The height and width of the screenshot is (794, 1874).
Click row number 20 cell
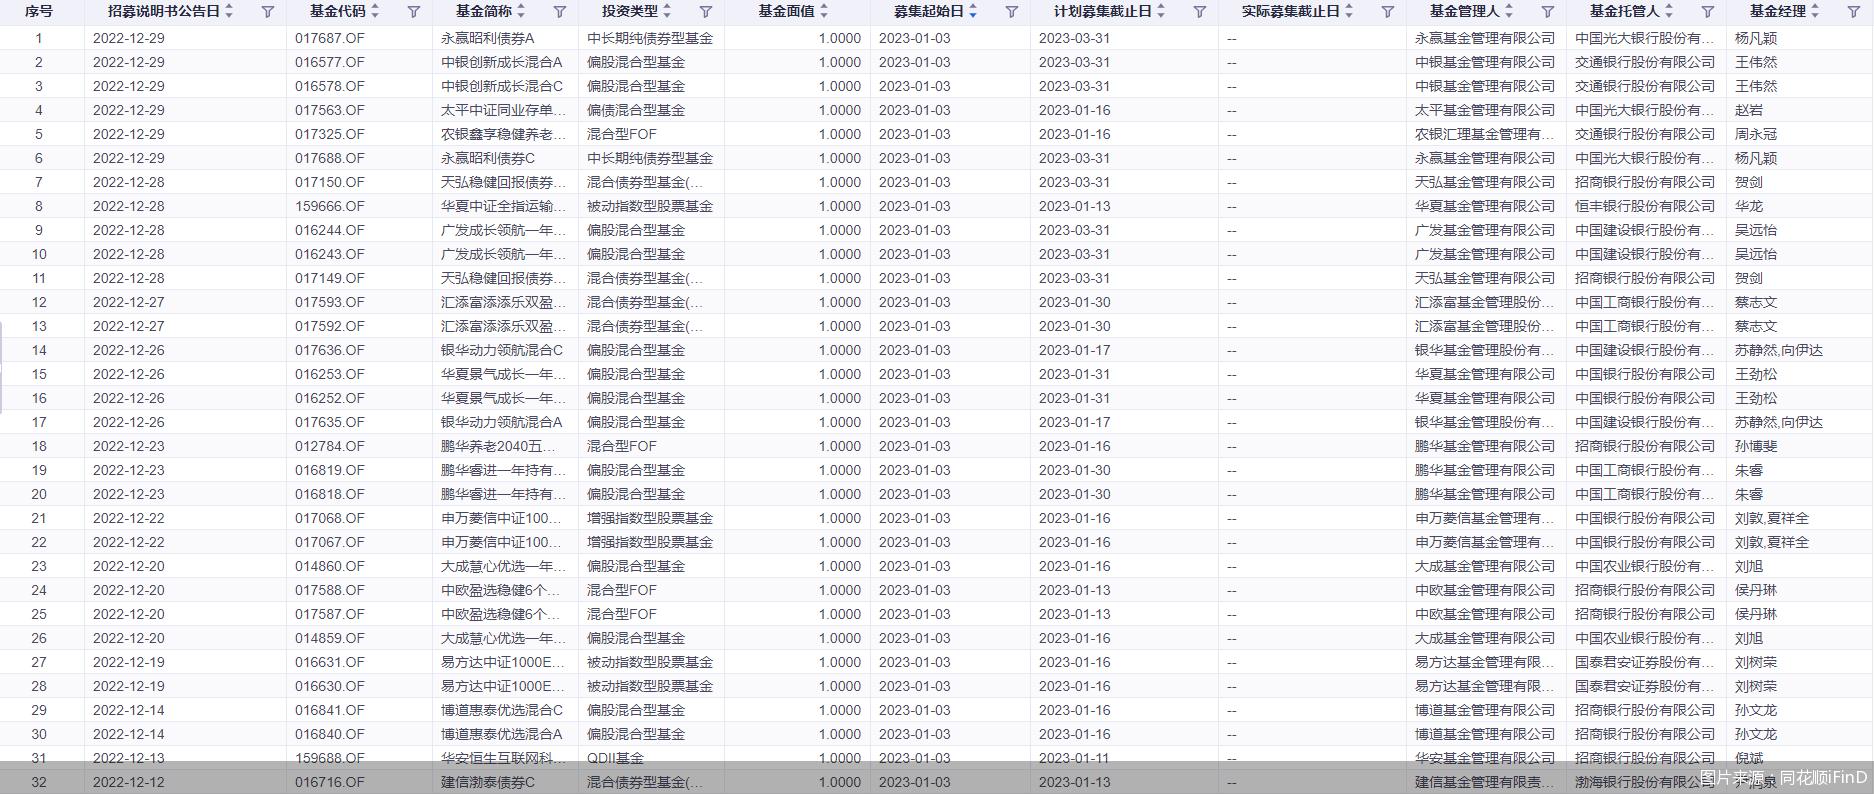(39, 494)
